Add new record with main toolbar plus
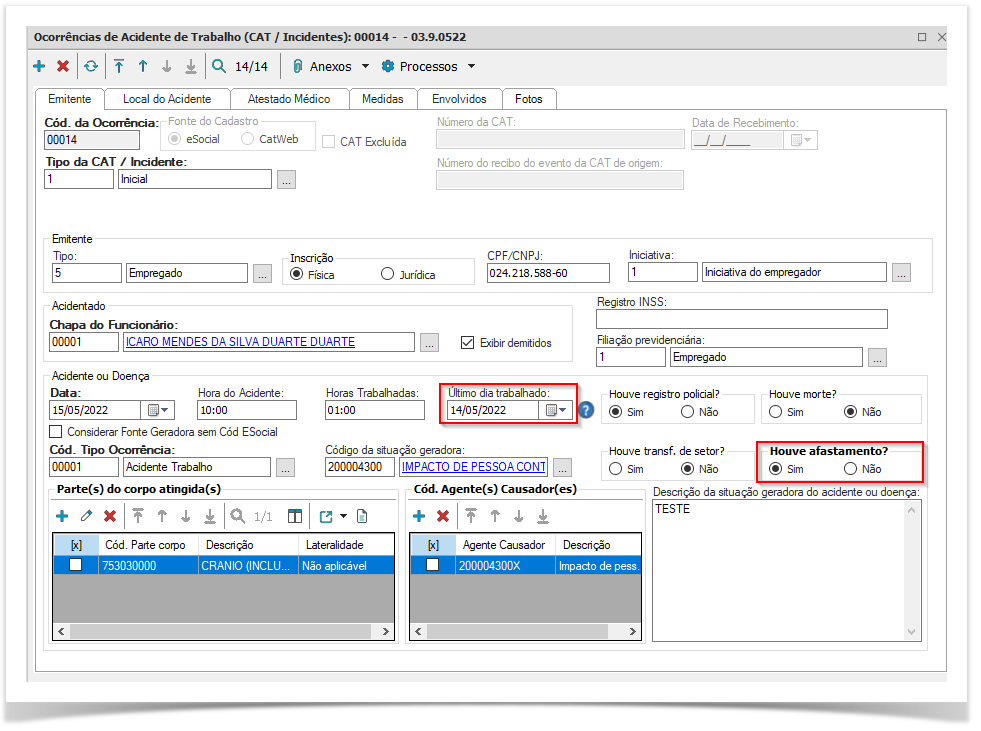 tap(39, 66)
